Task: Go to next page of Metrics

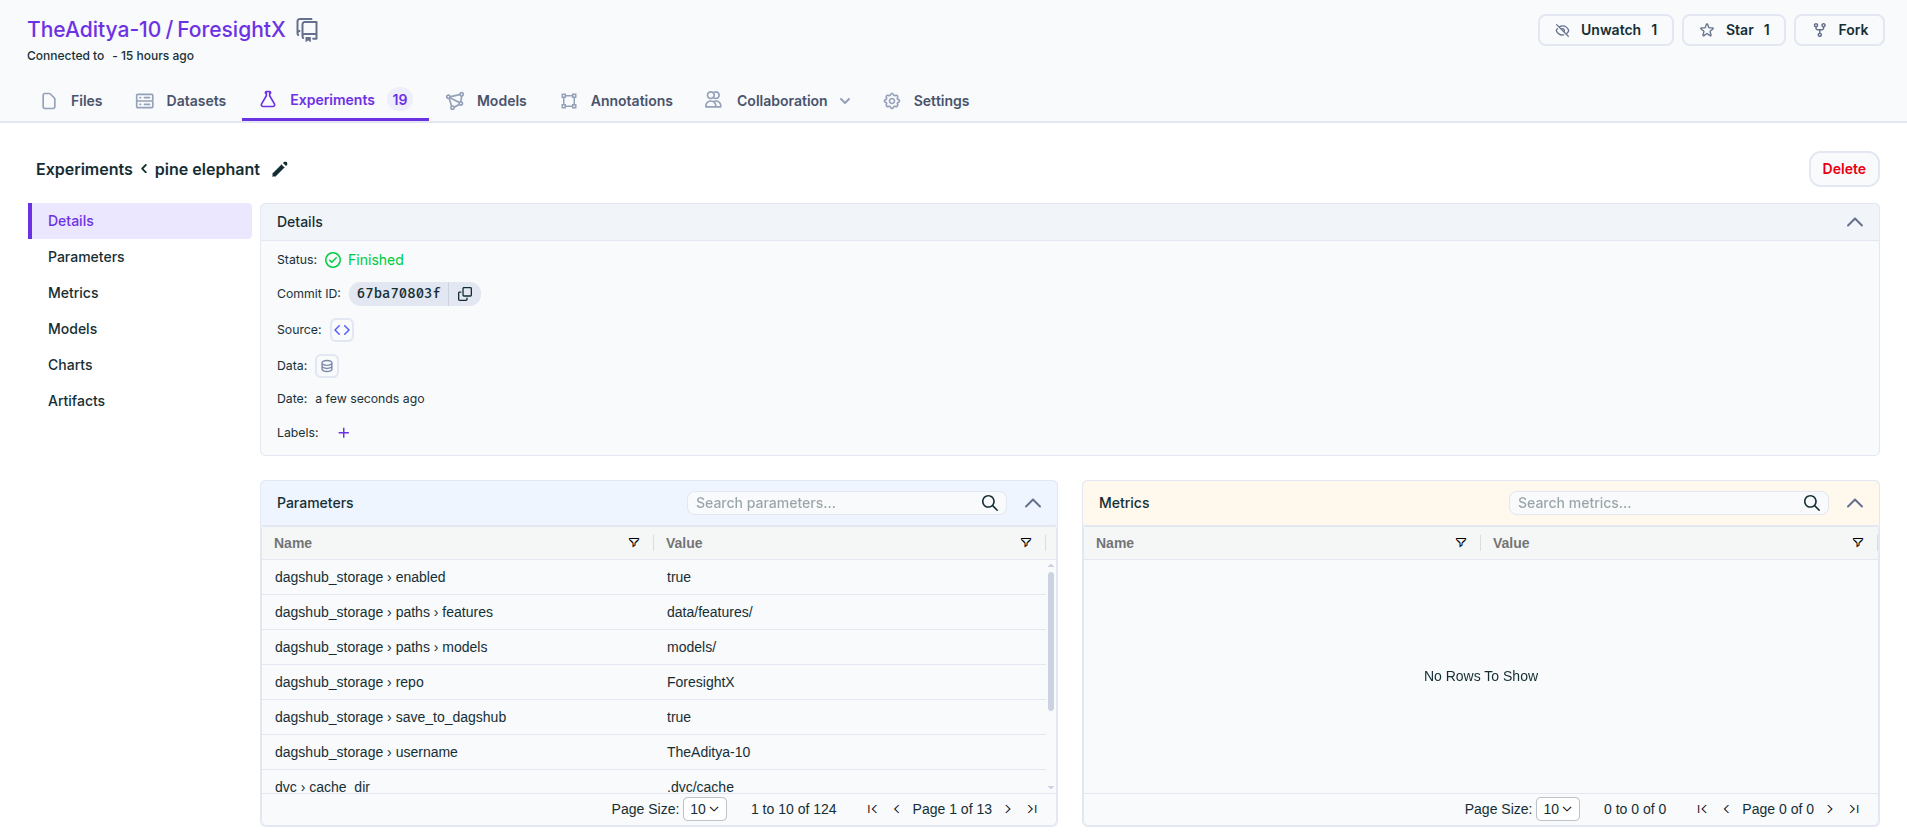Action: [x=1830, y=809]
